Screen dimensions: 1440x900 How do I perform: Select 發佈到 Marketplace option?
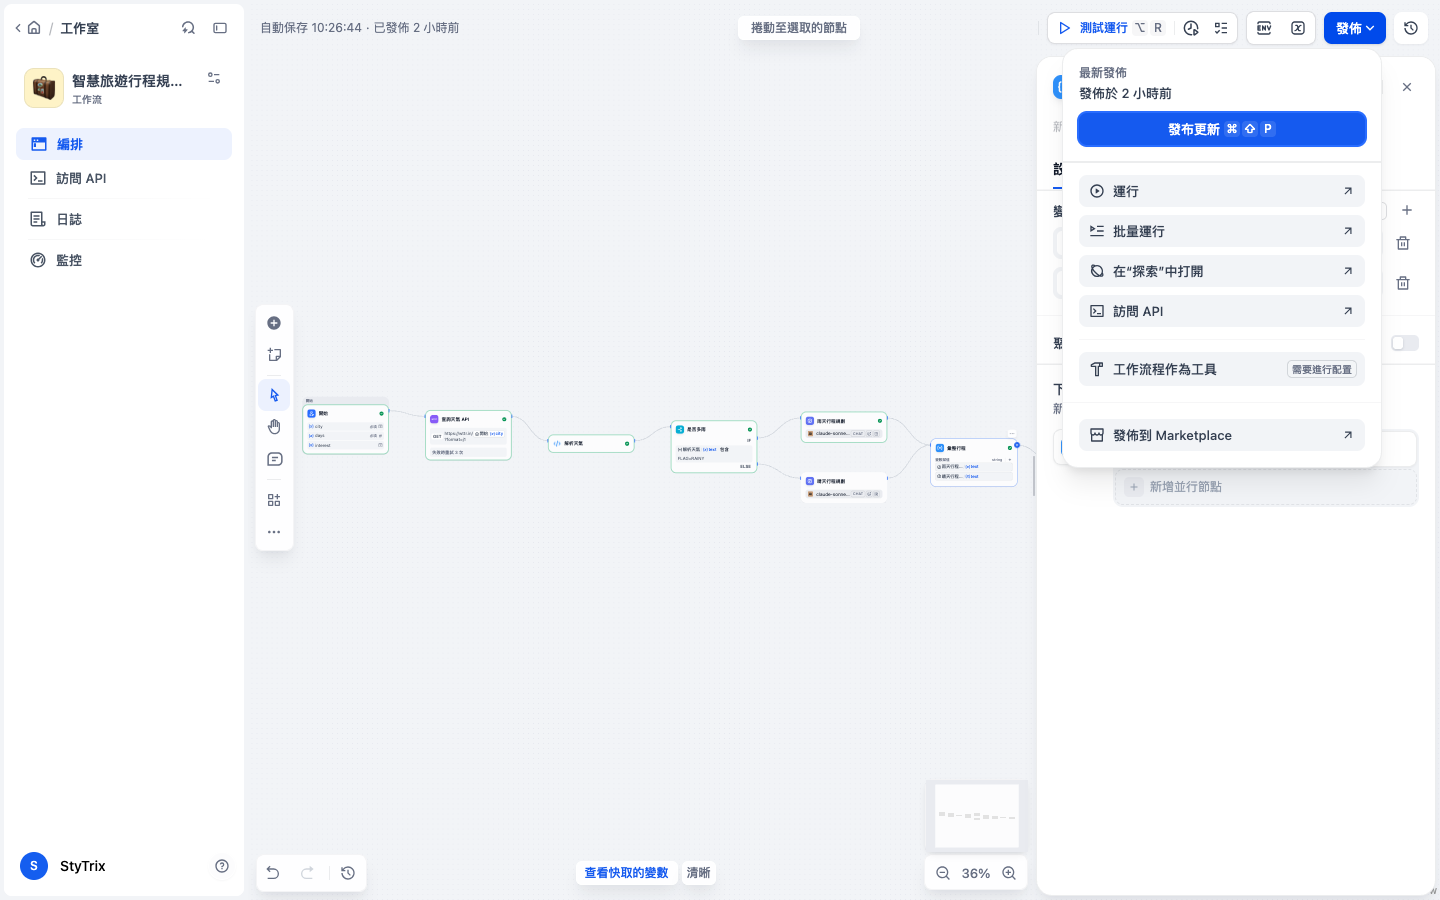1222,435
